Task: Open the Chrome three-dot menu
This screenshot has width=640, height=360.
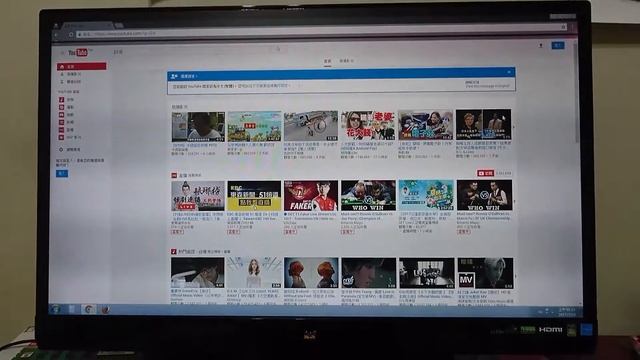Action: pyautogui.click(x=573, y=27)
